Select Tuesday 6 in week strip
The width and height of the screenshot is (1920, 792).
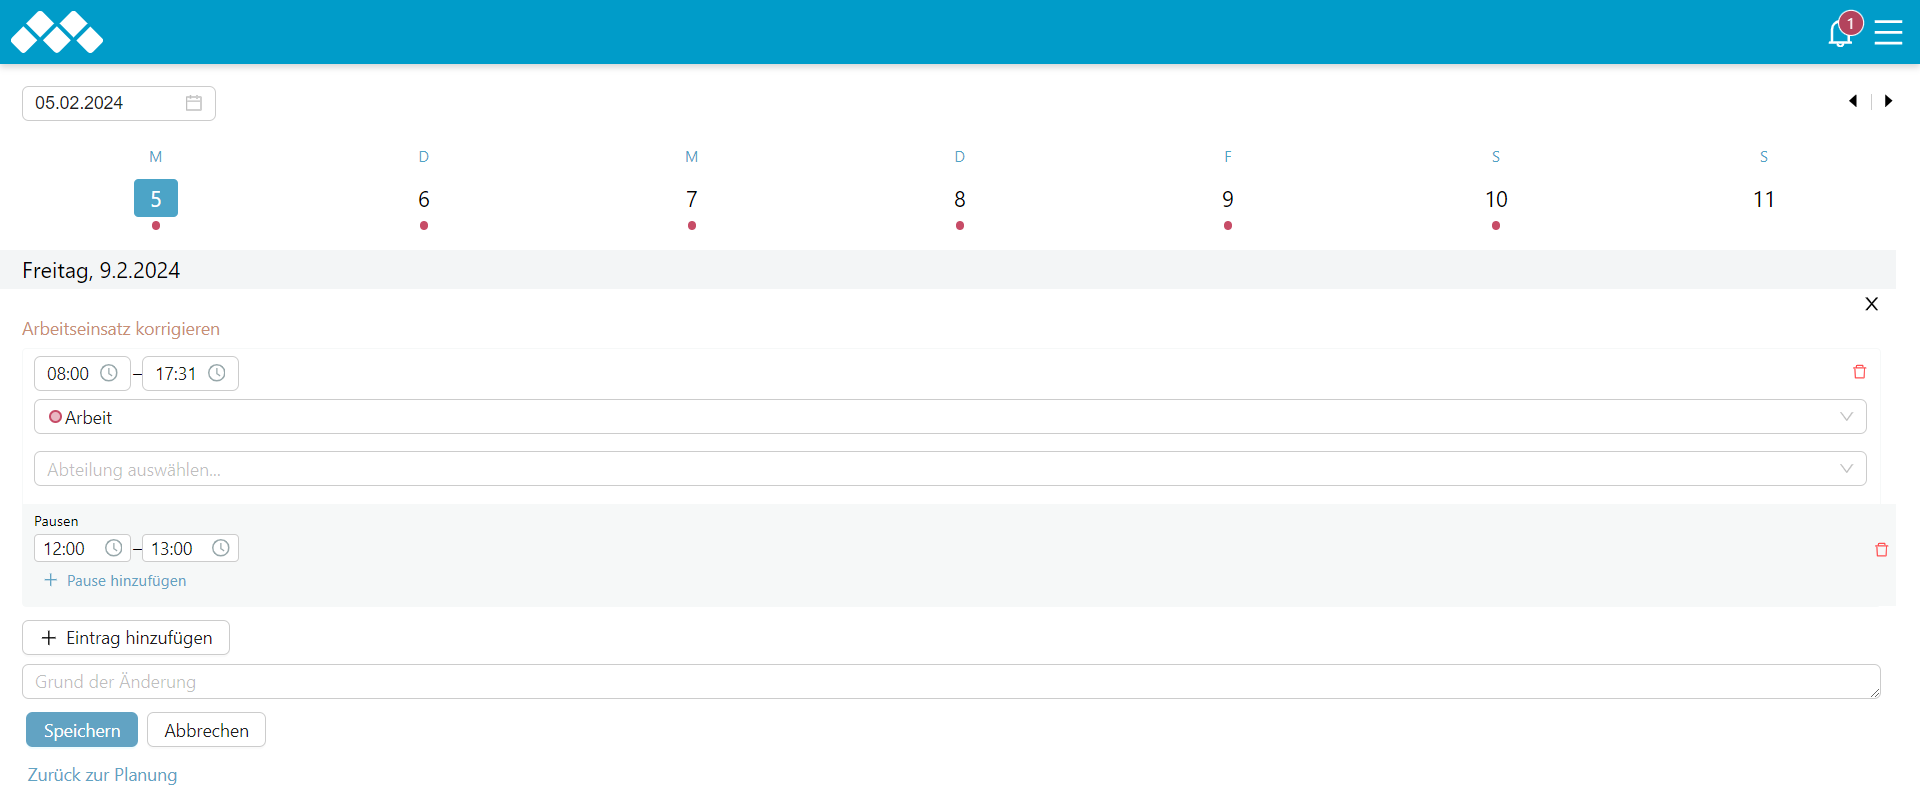[424, 199]
